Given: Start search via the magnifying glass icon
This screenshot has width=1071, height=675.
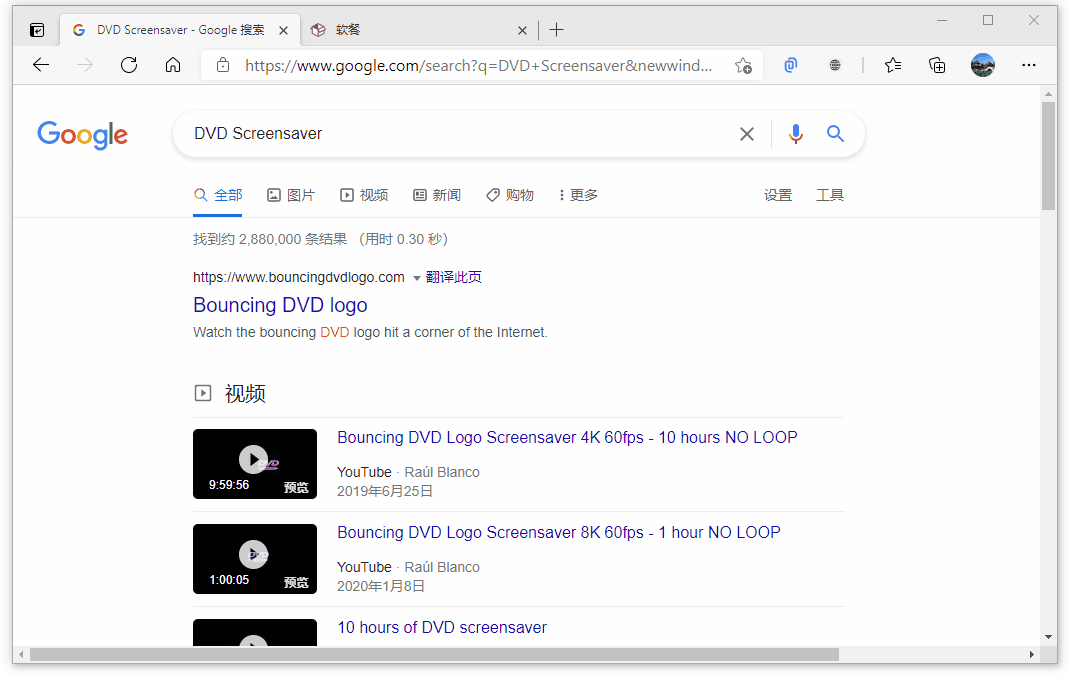Looking at the screenshot, I should [x=835, y=133].
